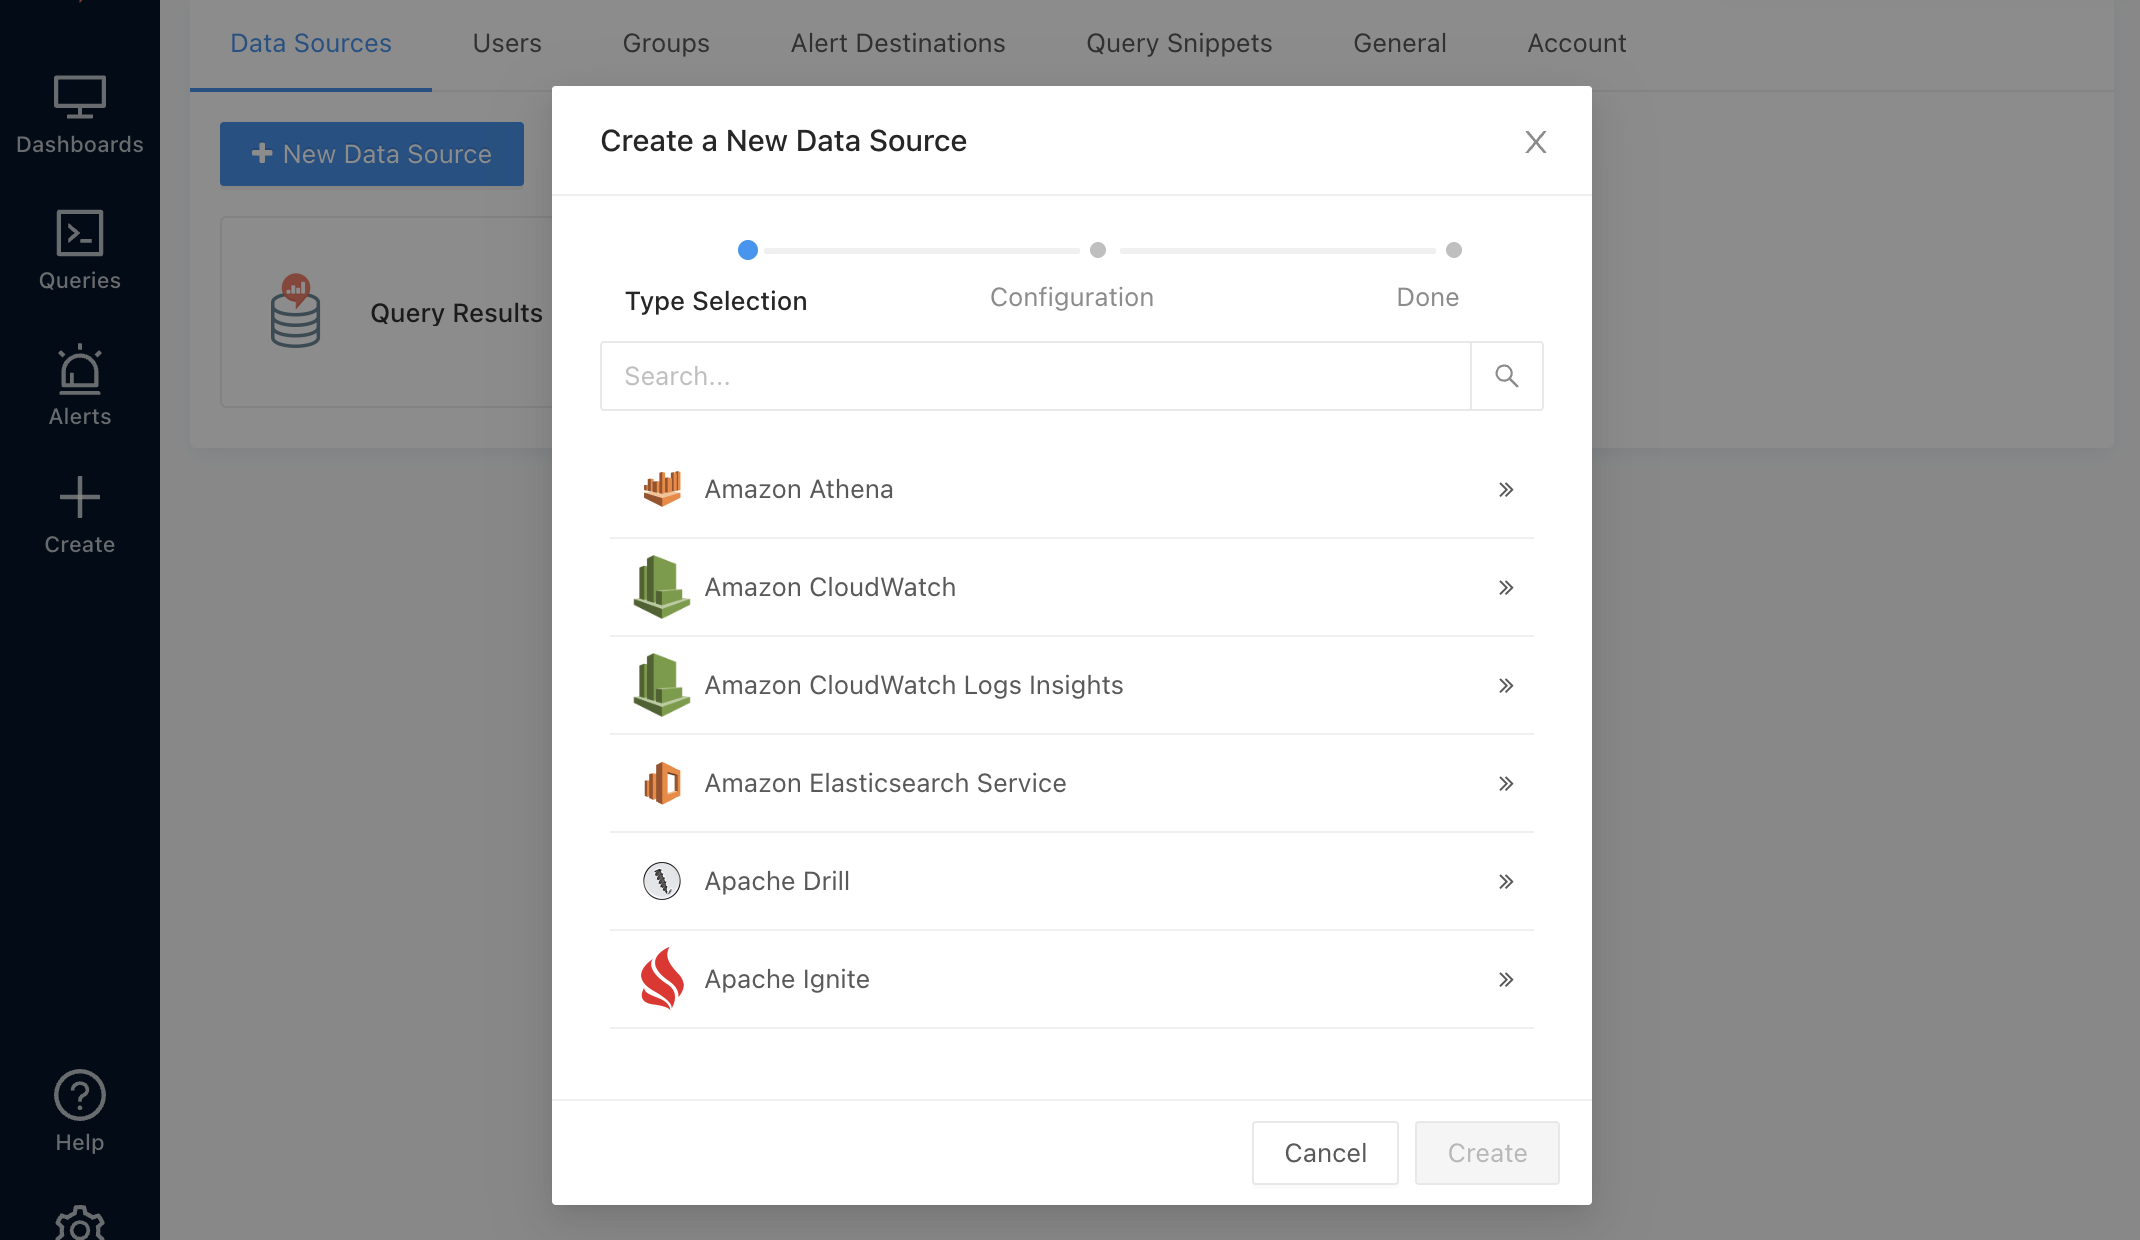Click the CloudWatch Logs Insights logo icon

tap(662, 685)
